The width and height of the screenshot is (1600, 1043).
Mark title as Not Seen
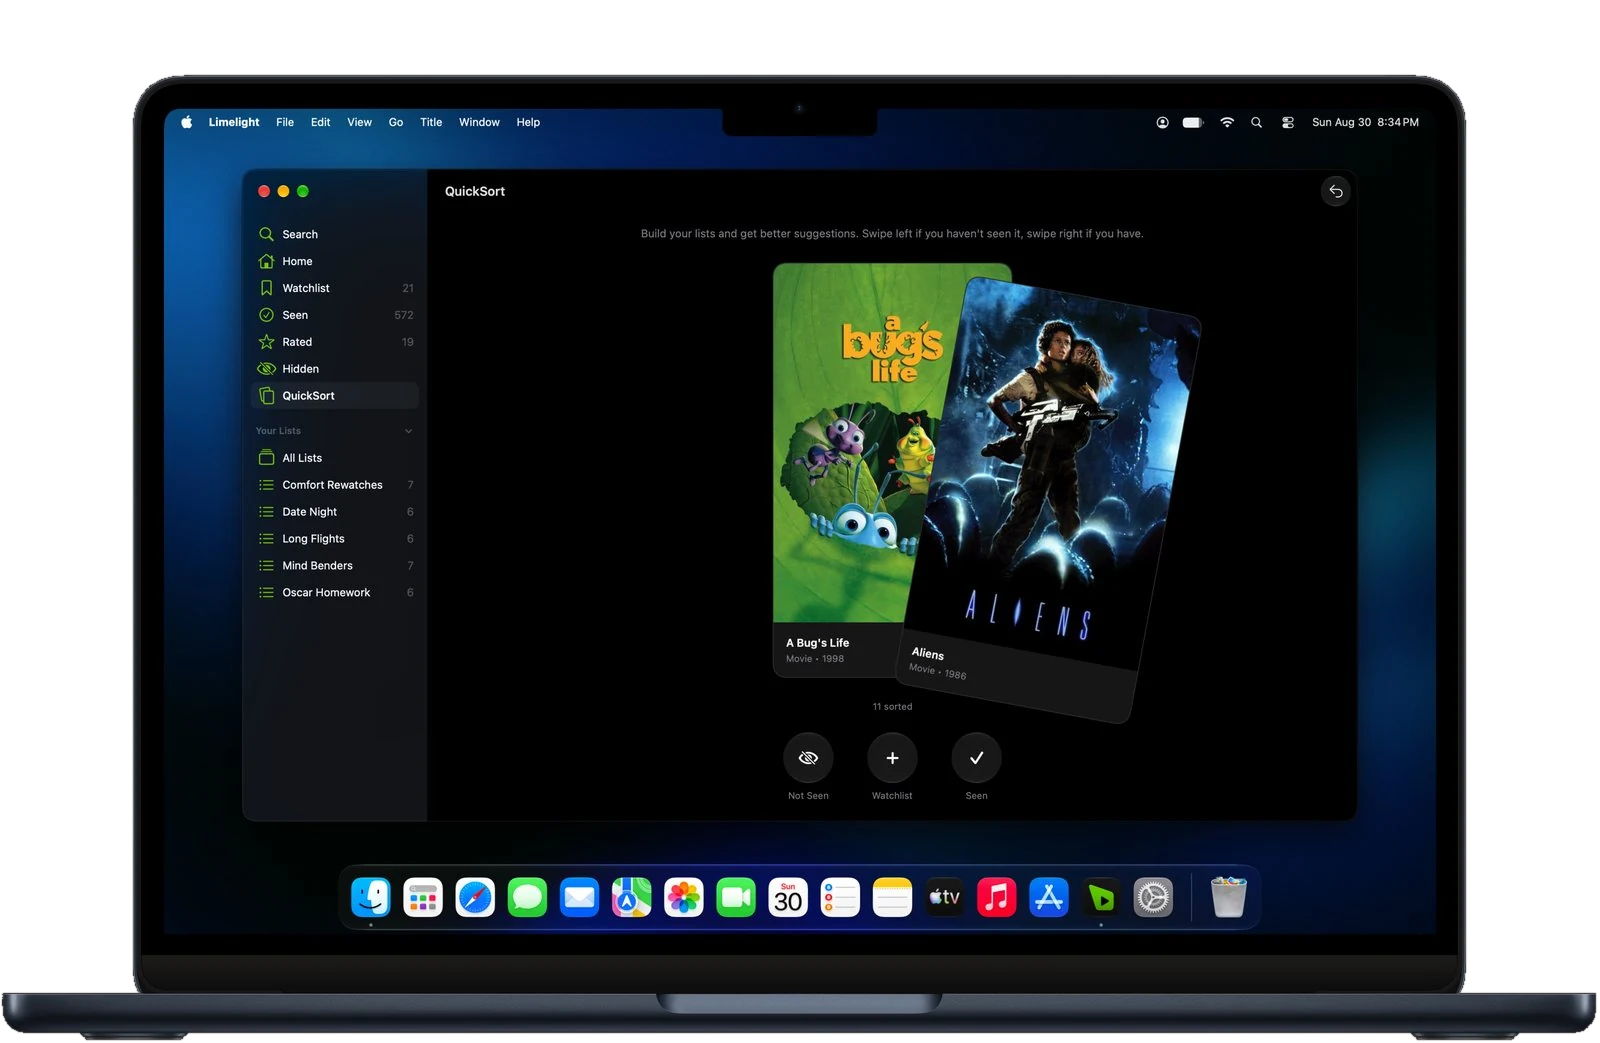pyautogui.click(x=808, y=758)
